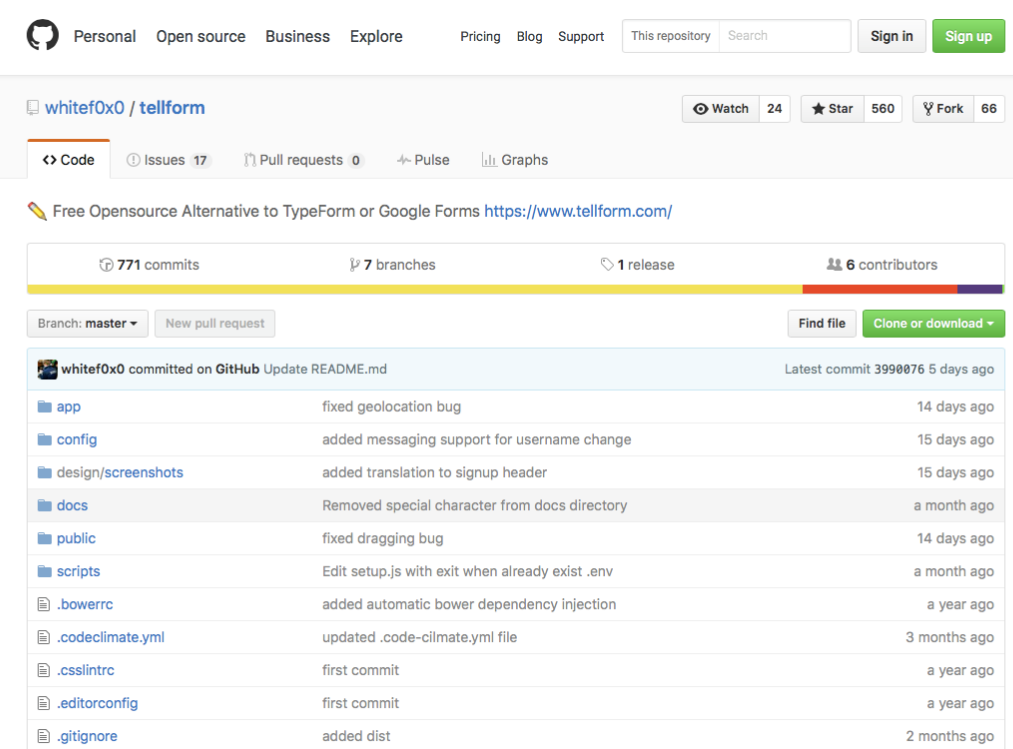Click the scripts folder icon
The width and height of the screenshot is (1013, 749).
(x=44, y=572)
